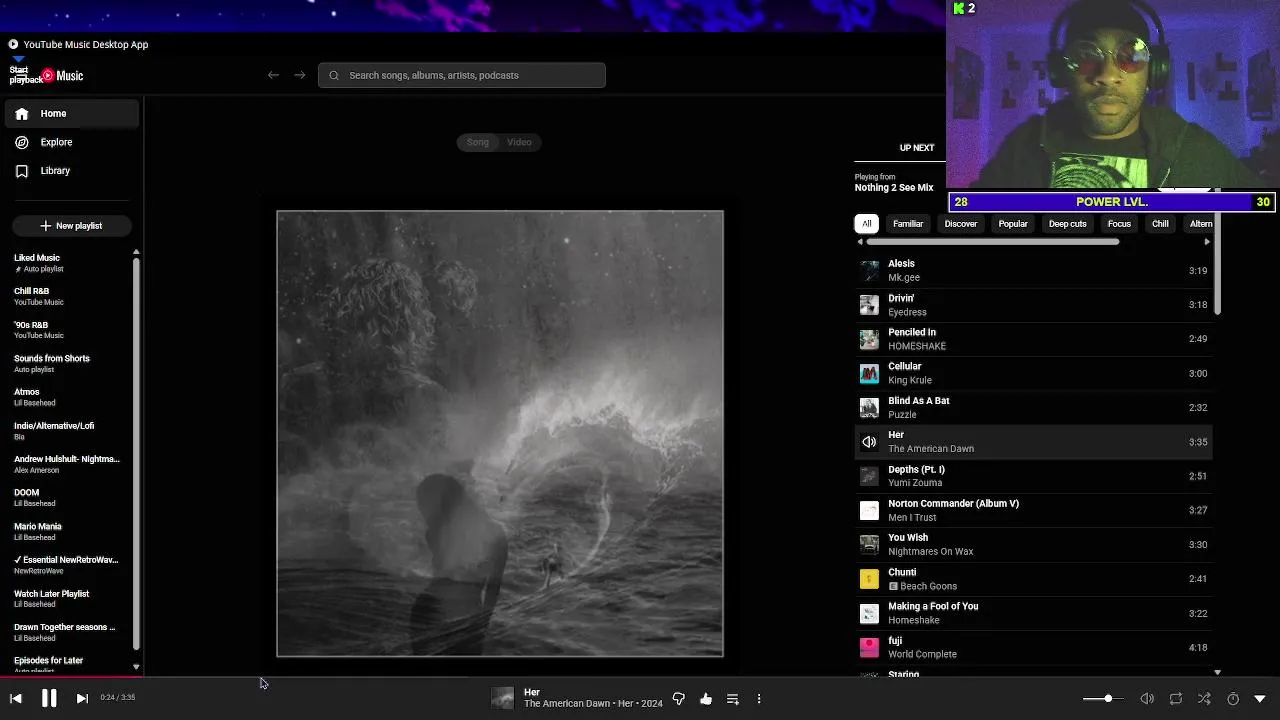Click the now-playing speaker icon for Her

(869, 442)
